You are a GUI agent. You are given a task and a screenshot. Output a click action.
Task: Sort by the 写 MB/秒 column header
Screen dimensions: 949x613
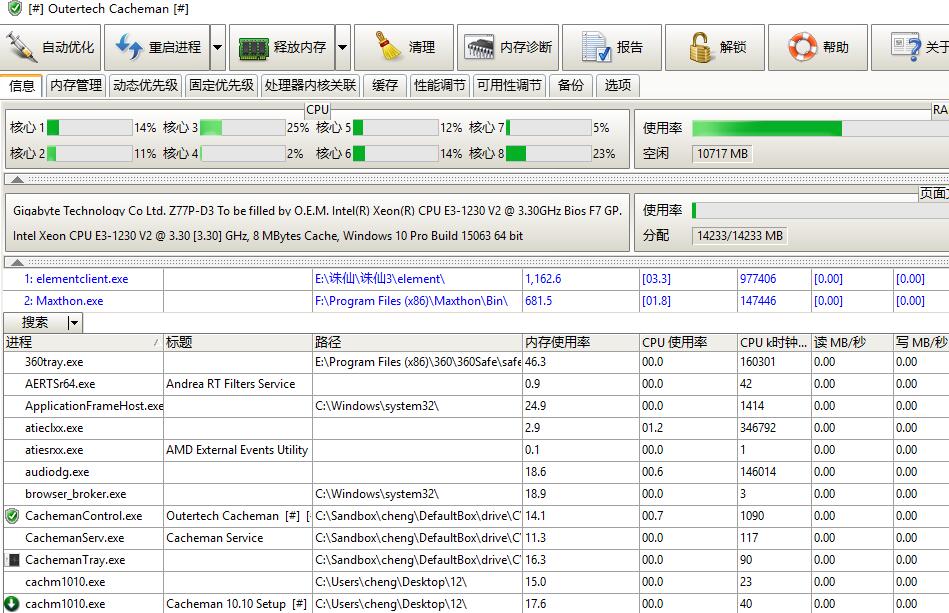coord(921,343)
